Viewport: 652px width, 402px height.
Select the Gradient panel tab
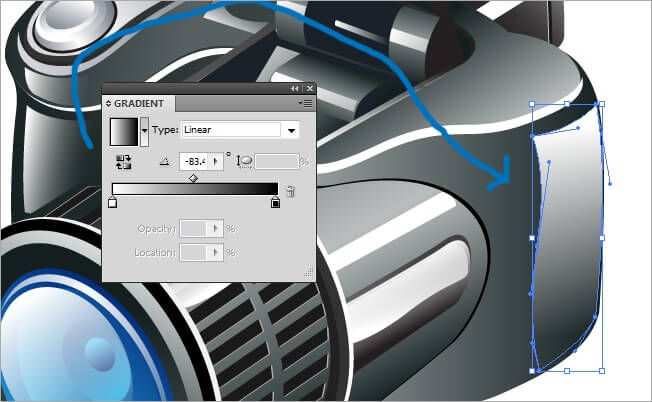[138, 104]
